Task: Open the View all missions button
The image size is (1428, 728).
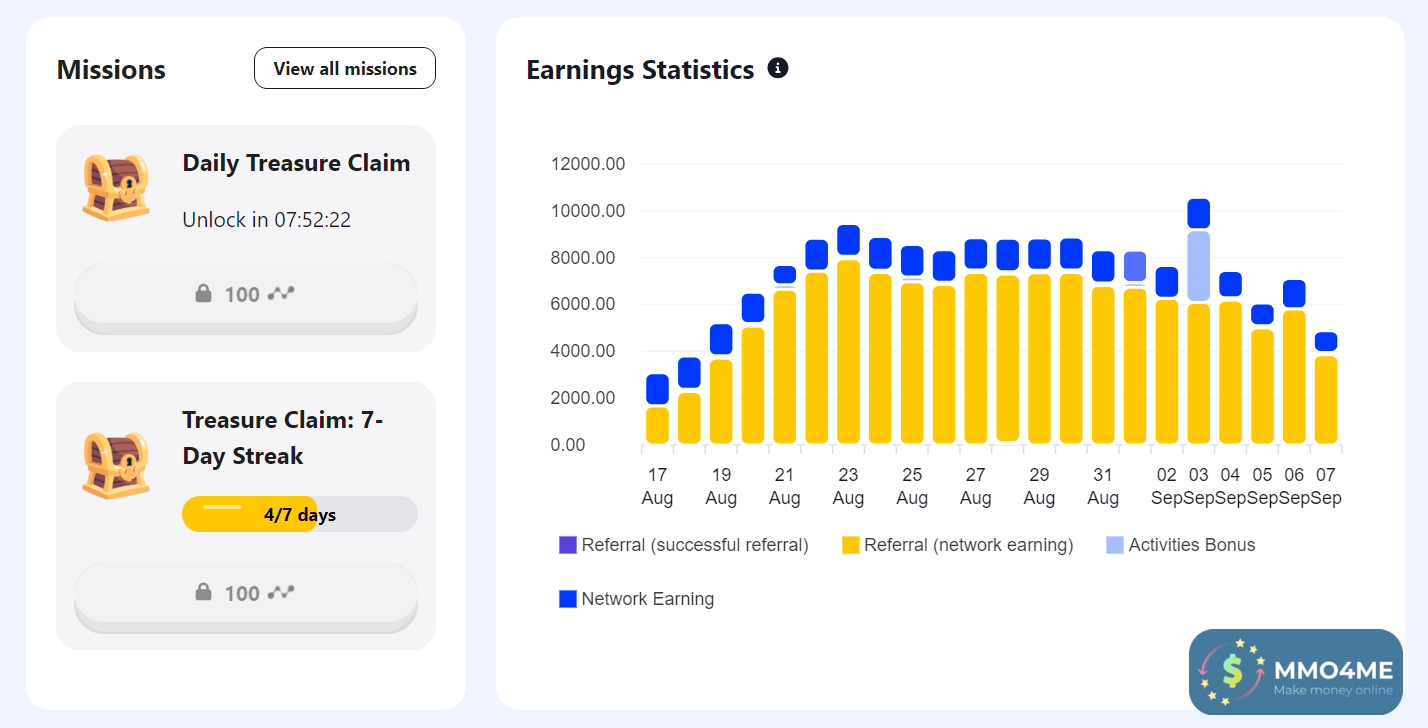Action: [x=345, y=68]
